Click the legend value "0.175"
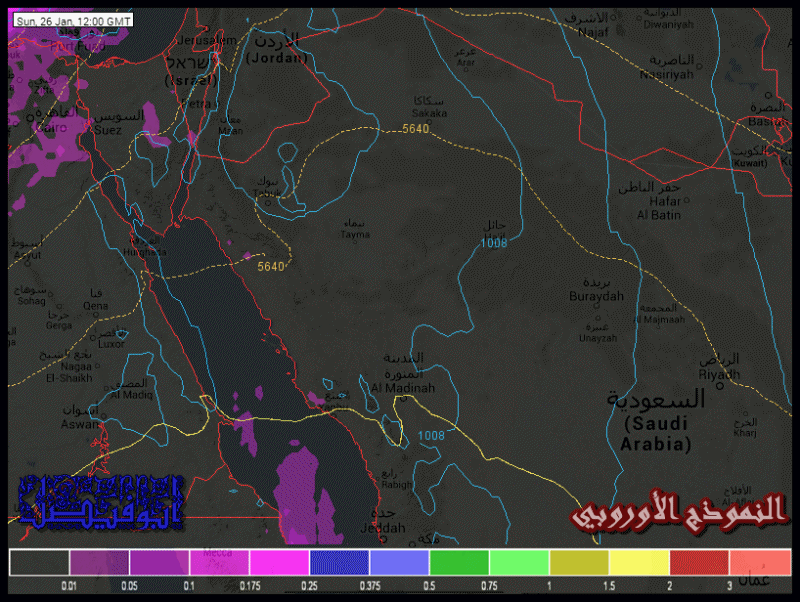This screenshot has height=602, width=800. (x=250, y=586)
